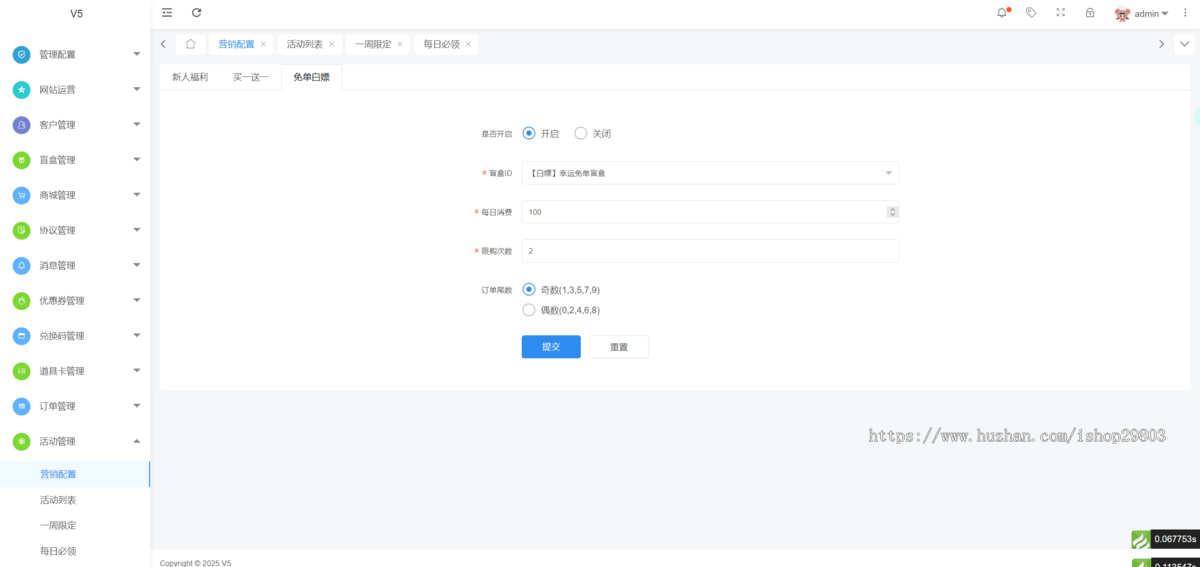
Task: Click the 活动管理 sidebar icon
Action: [21, 441]
